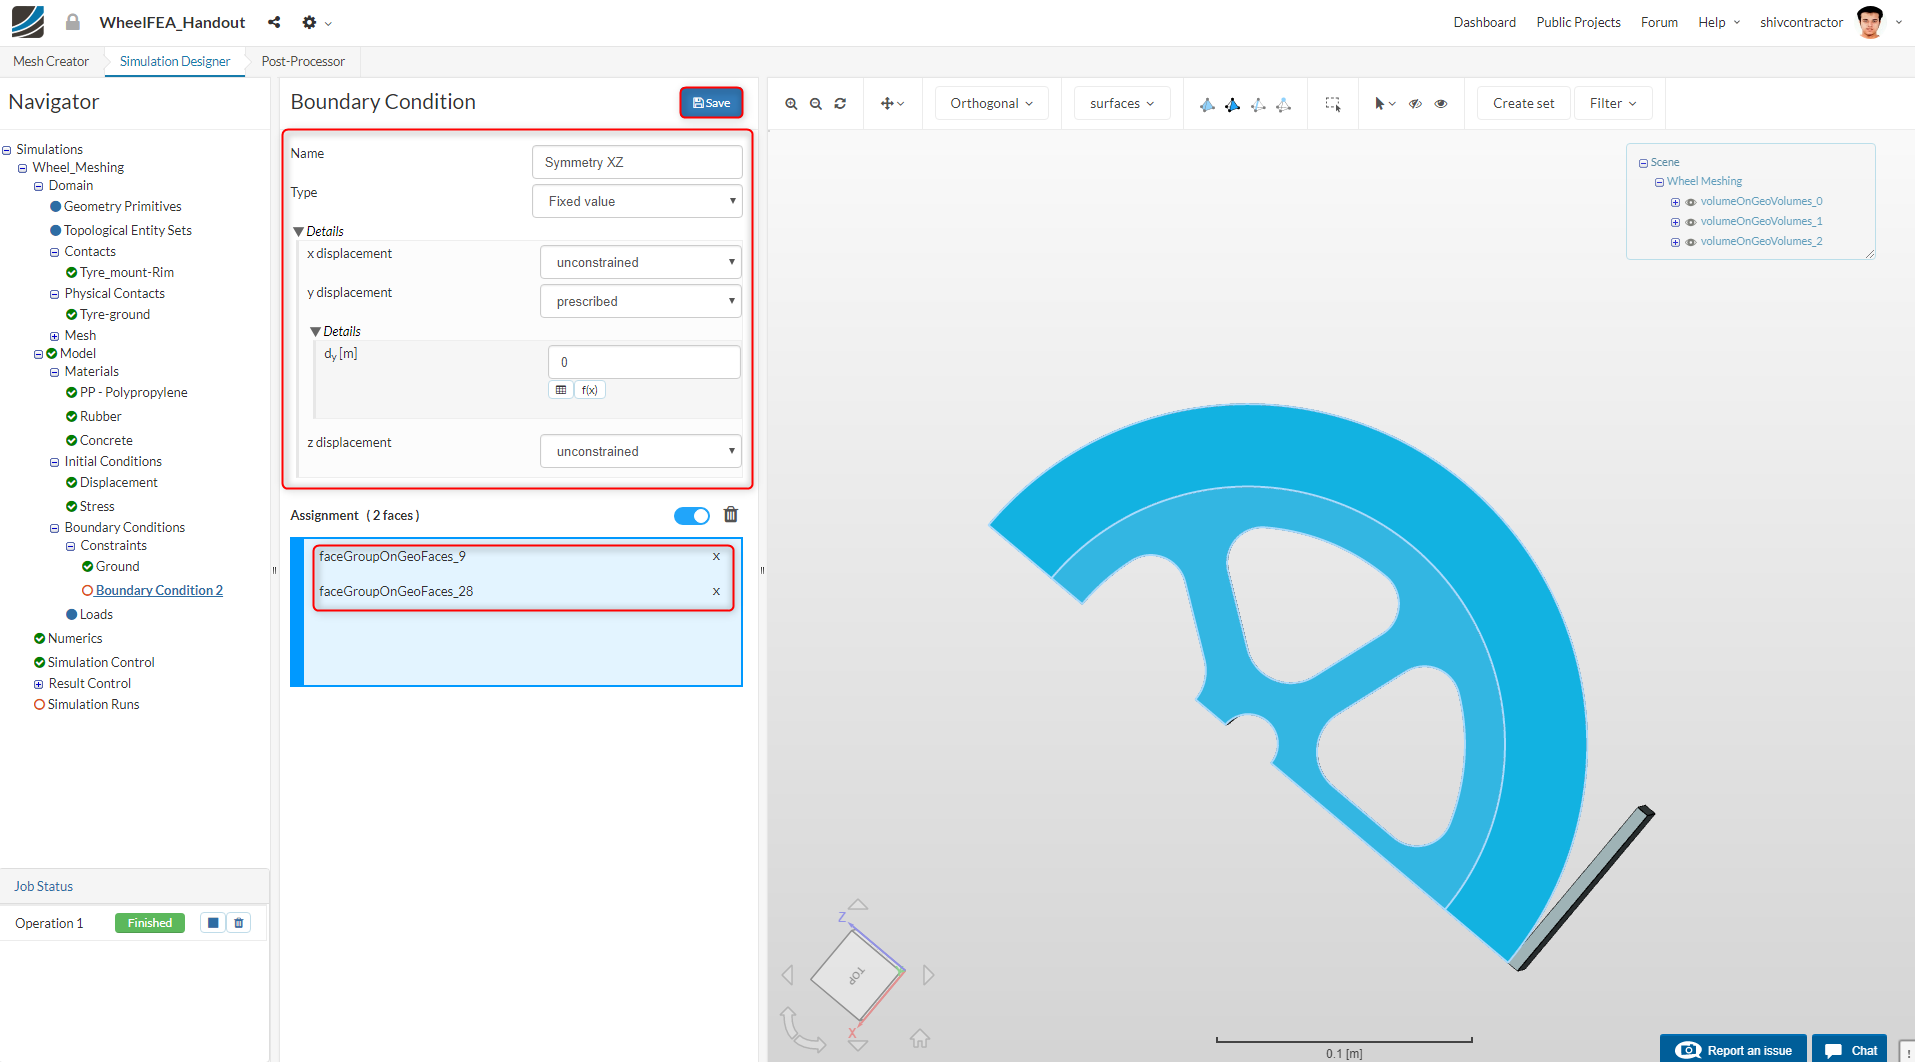Select the first tetrahedron render mode icon
Screen dimensions: 1915x1062
point(1207,104)
